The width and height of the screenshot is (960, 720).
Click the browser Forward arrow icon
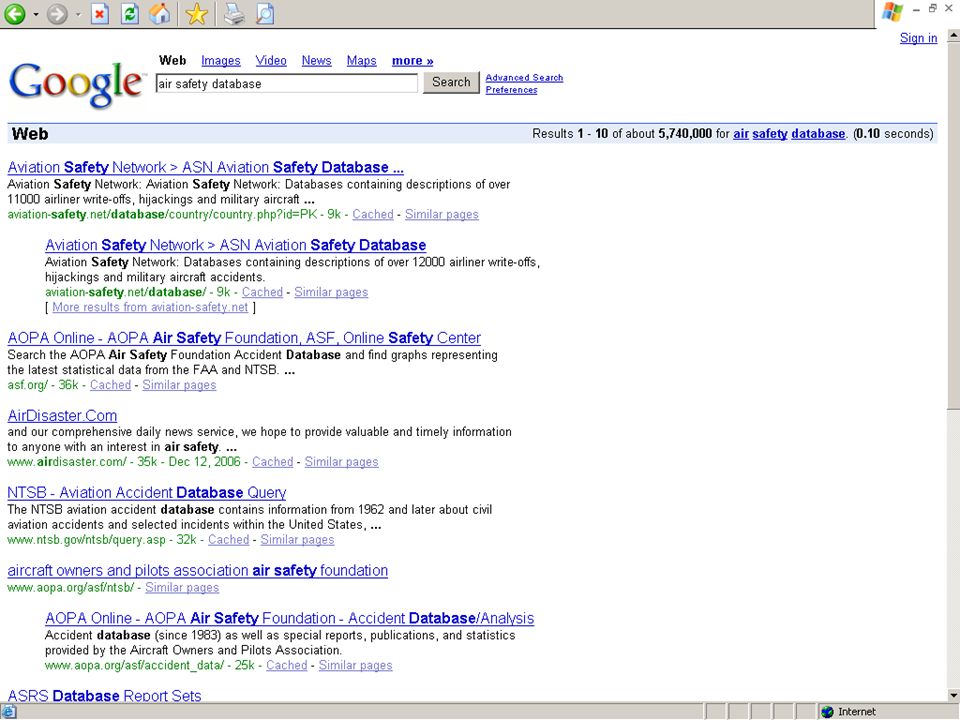(58, 13)
